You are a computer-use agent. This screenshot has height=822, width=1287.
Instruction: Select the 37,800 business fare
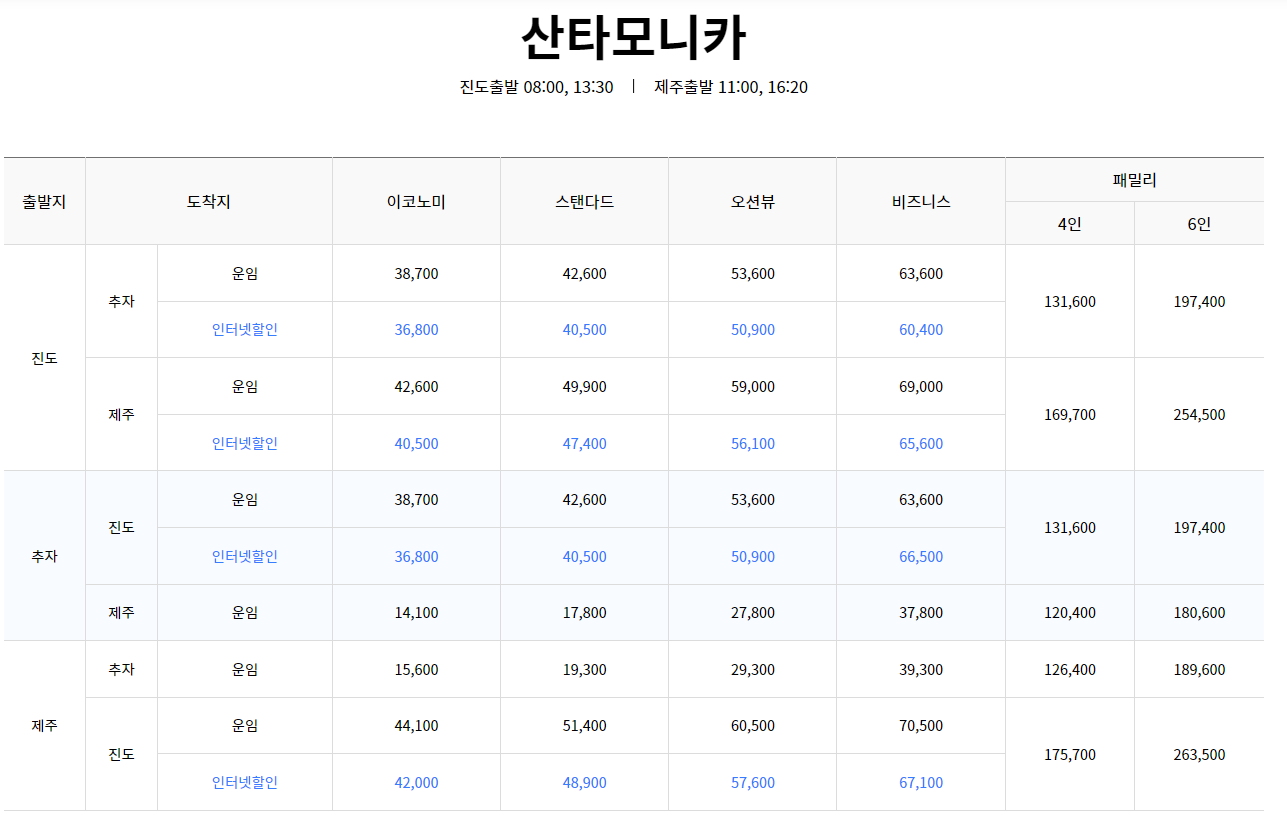921,613
